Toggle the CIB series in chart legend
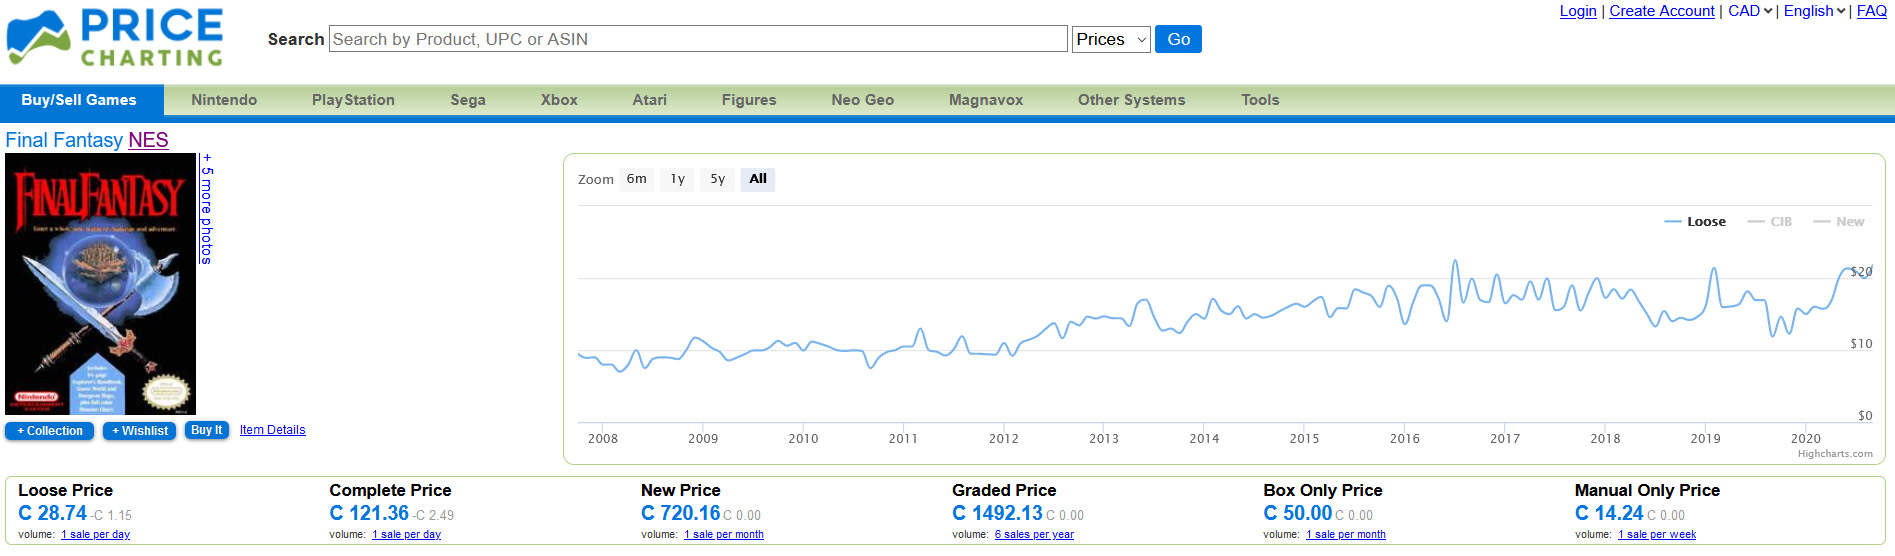This screenshot has width=1895, height=556. pyautogui.click(x=1771, y=222)
